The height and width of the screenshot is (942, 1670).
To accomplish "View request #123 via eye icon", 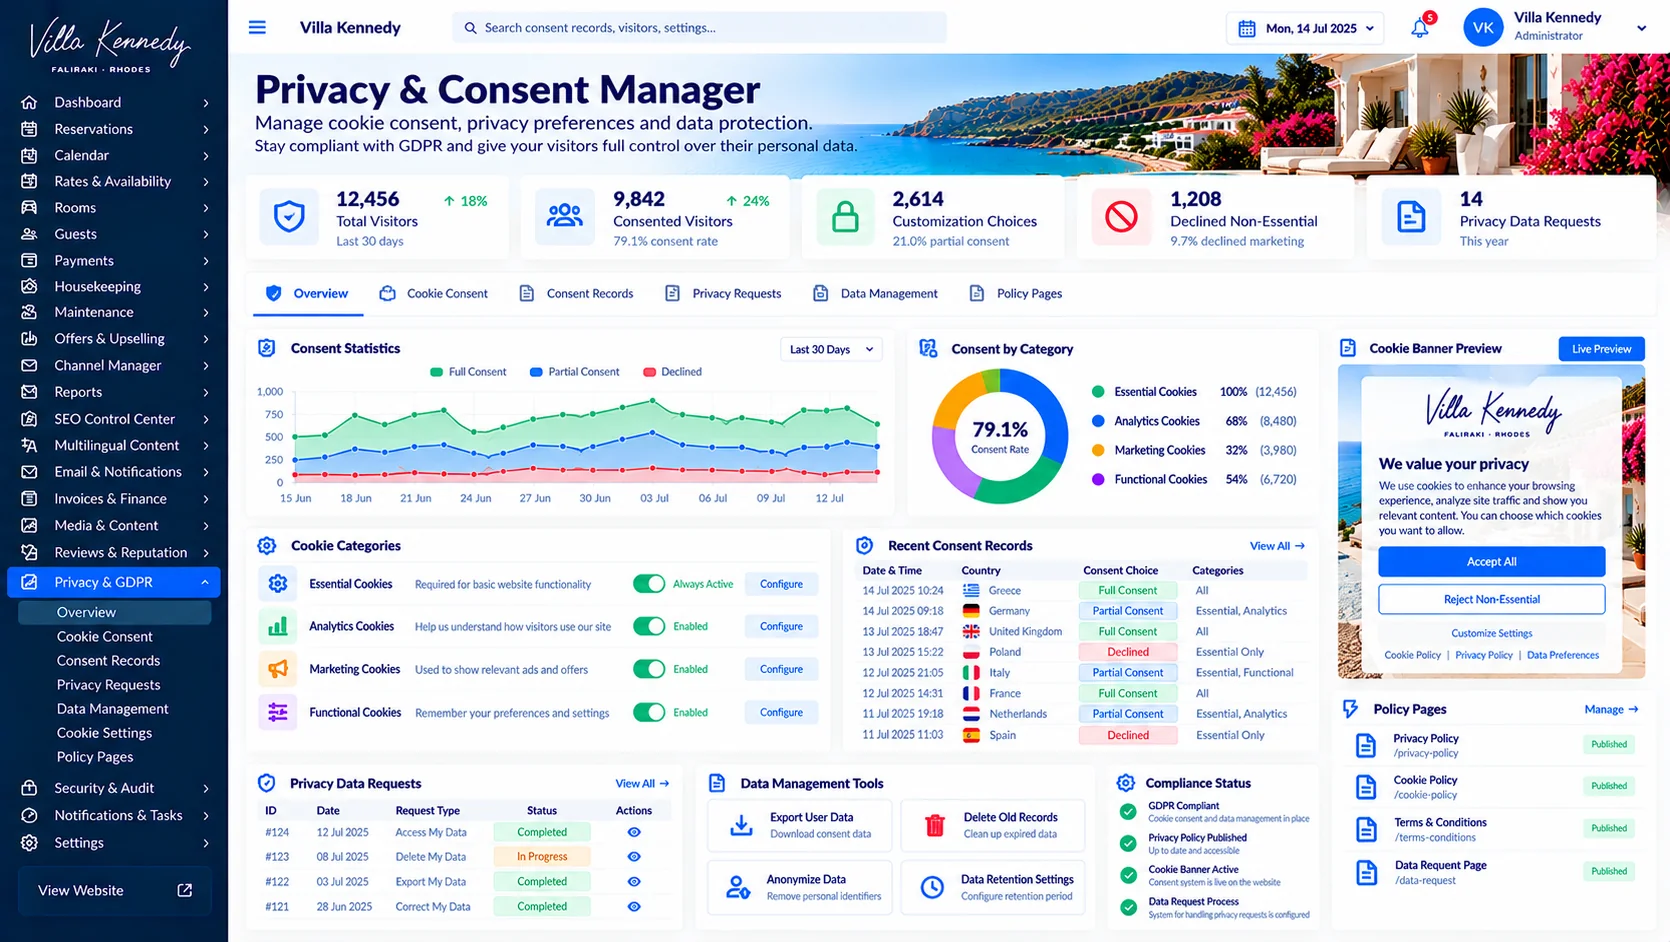I will pyautogui.click(x=634, y=857).
